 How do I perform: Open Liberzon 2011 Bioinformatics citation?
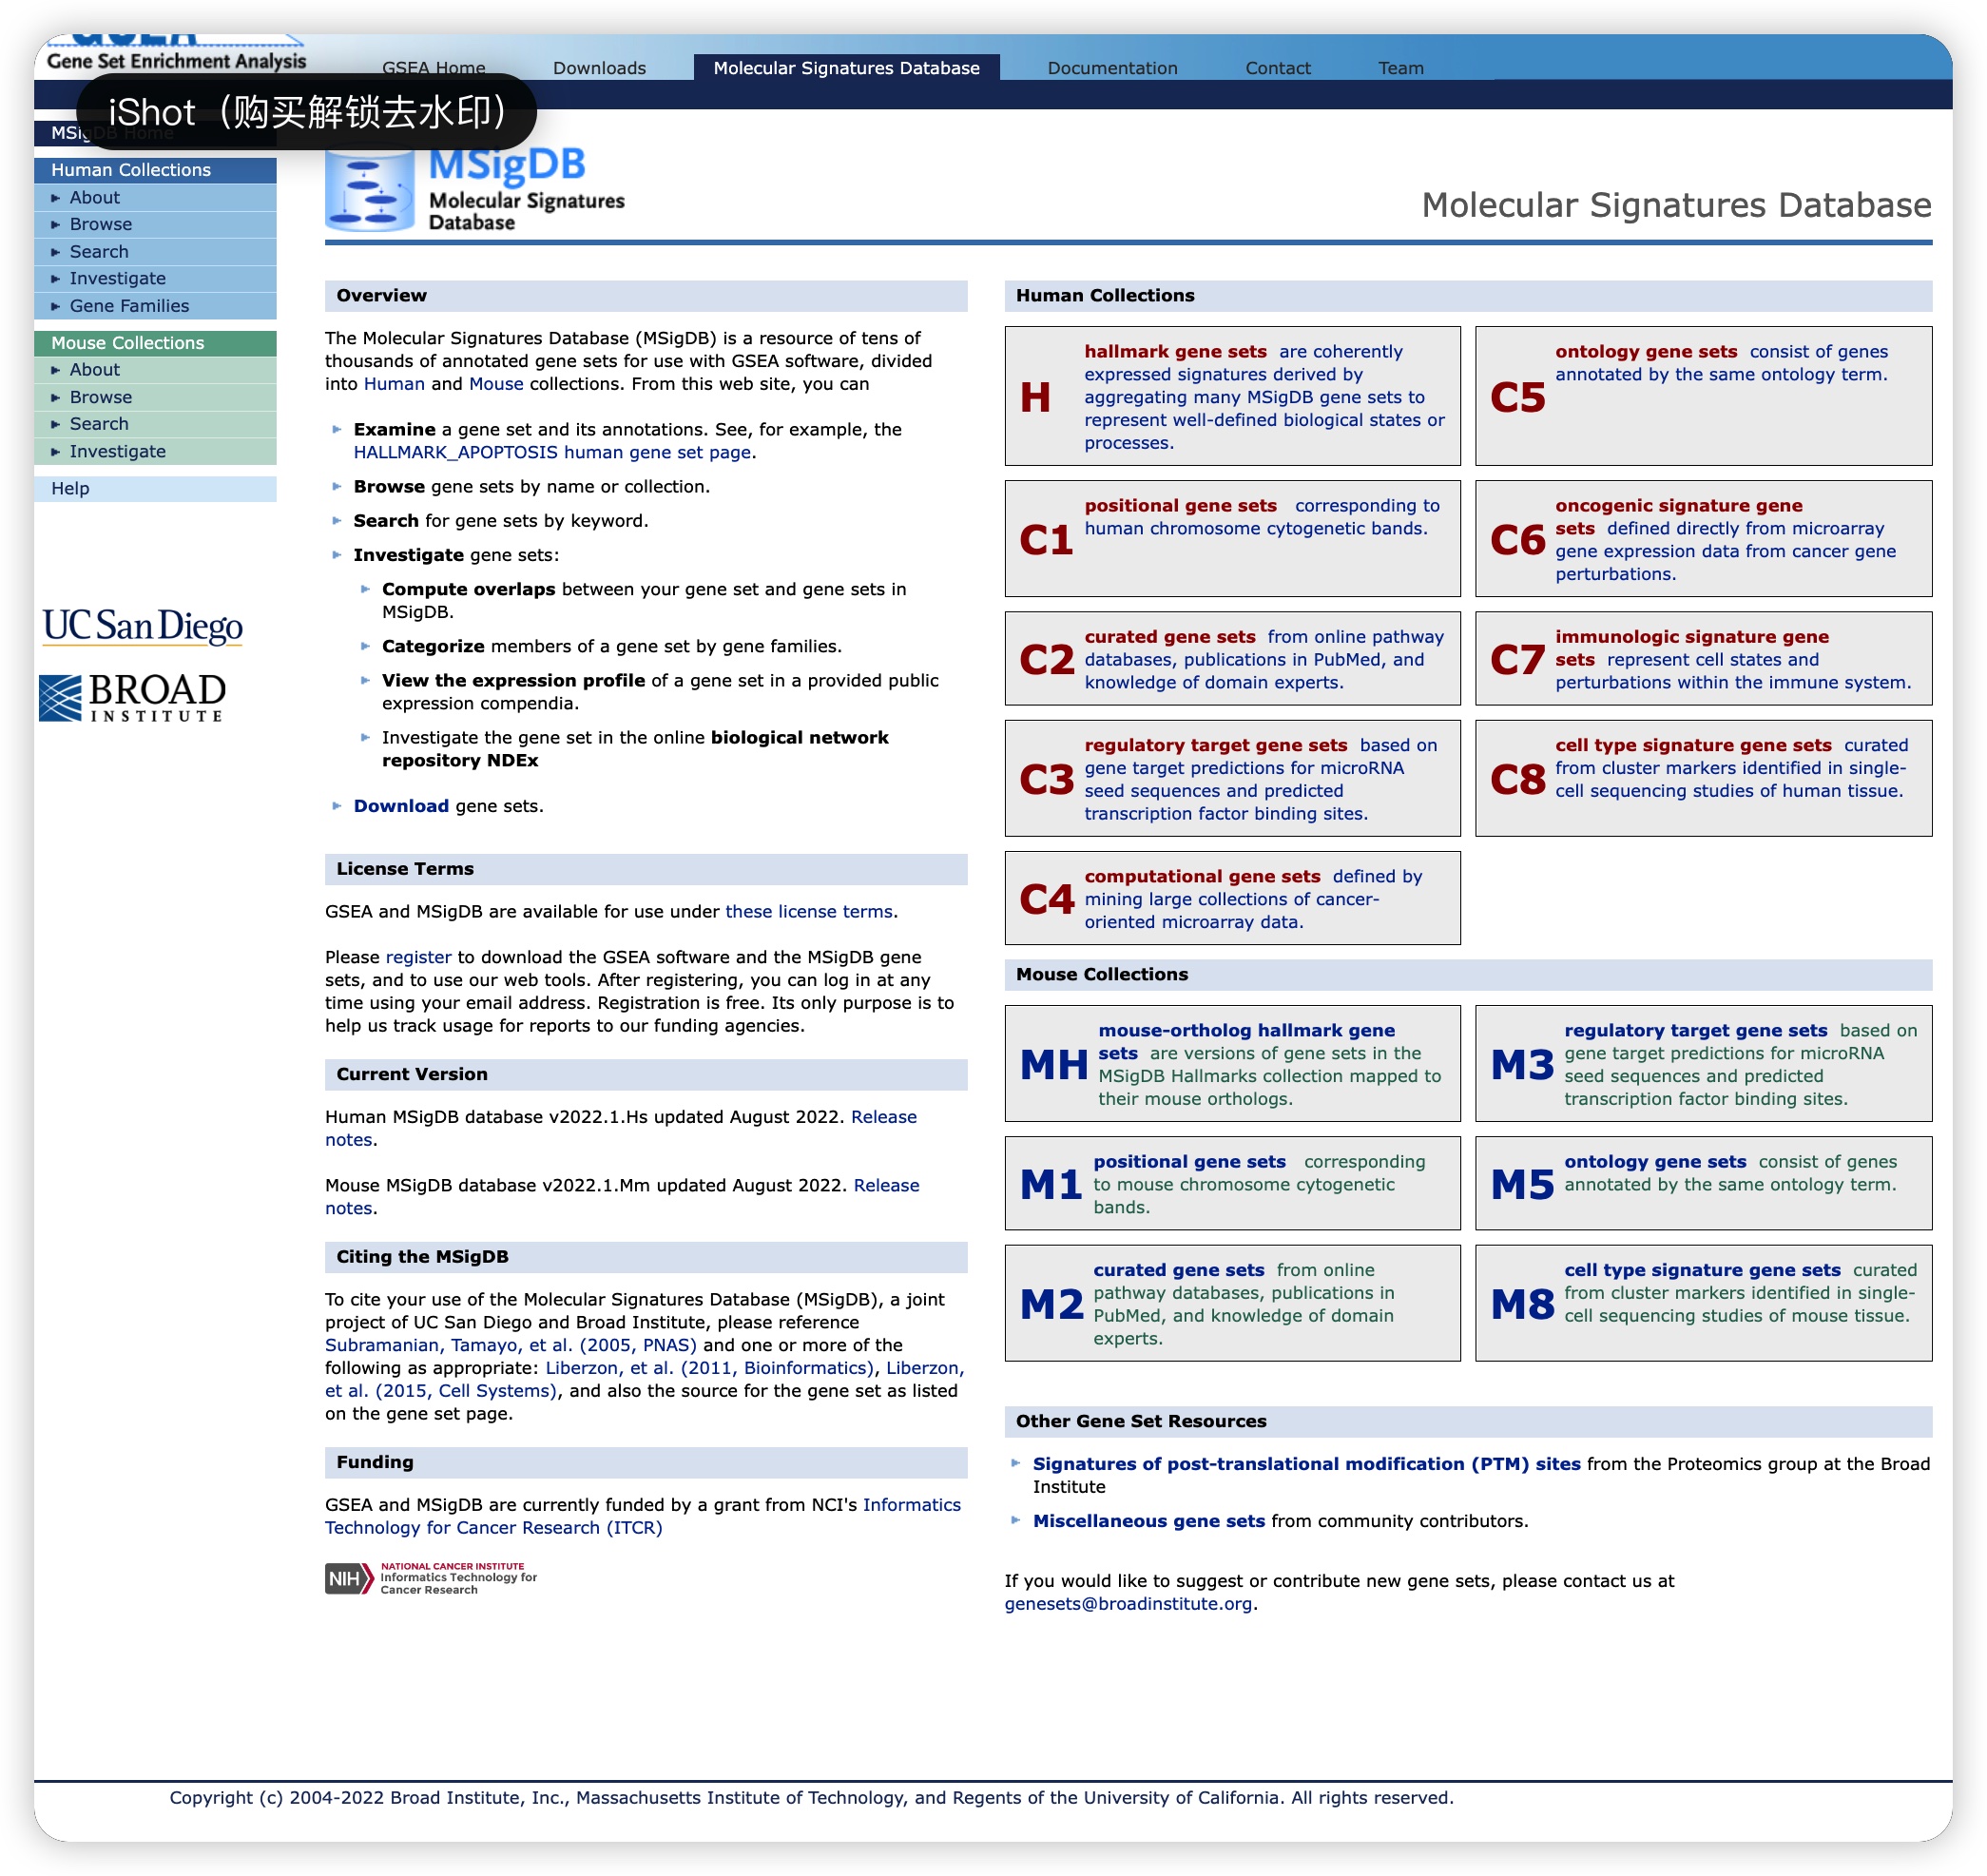pos(709,1369)
